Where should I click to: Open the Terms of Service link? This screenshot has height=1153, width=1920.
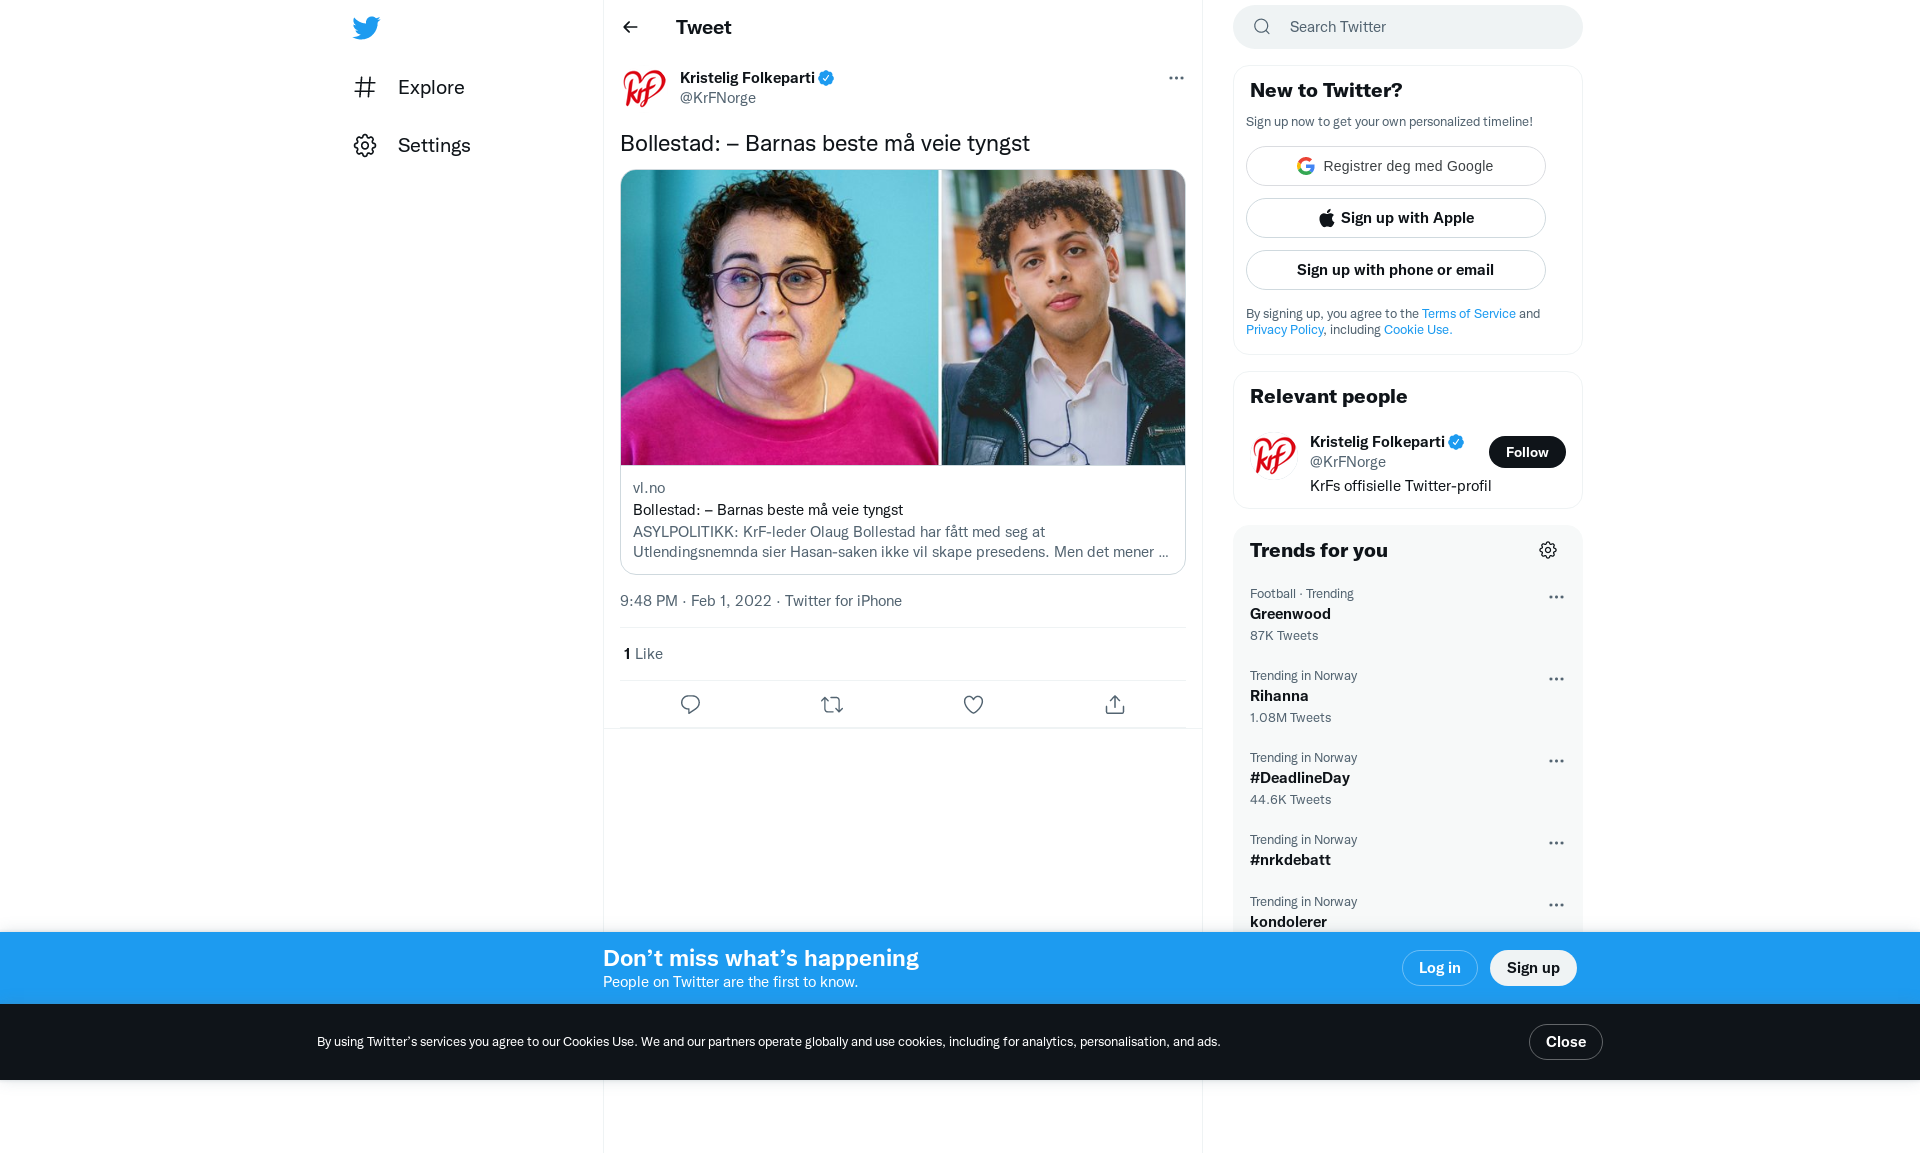click(x=1468, y=314)
